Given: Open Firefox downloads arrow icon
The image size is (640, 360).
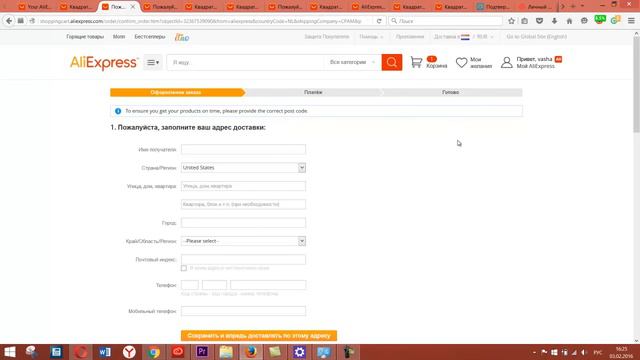Looking at the screenshot, I should (x=554, y=21).
